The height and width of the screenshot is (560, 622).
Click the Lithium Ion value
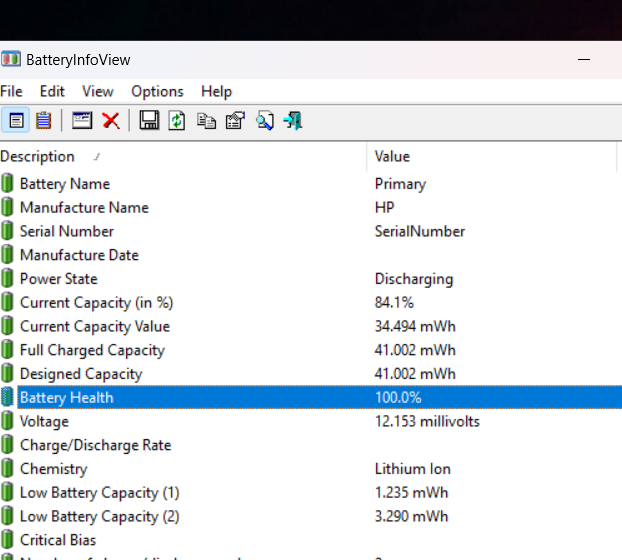413,469
